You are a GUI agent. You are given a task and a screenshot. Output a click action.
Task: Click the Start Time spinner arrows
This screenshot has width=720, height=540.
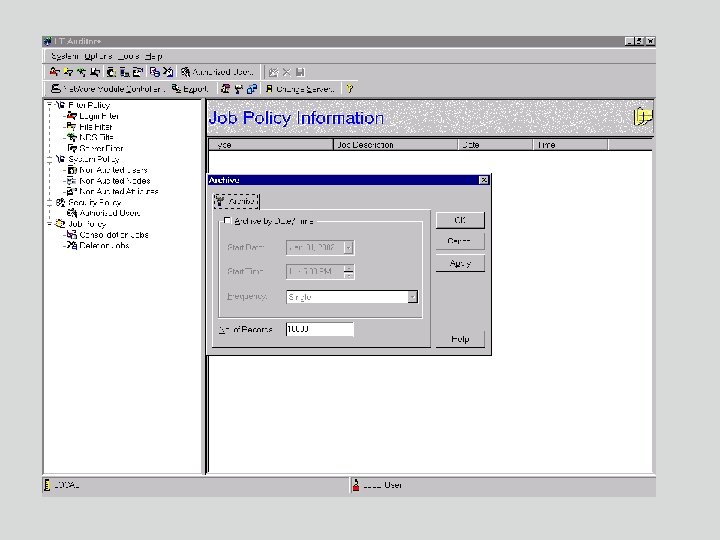click(349, 271)
